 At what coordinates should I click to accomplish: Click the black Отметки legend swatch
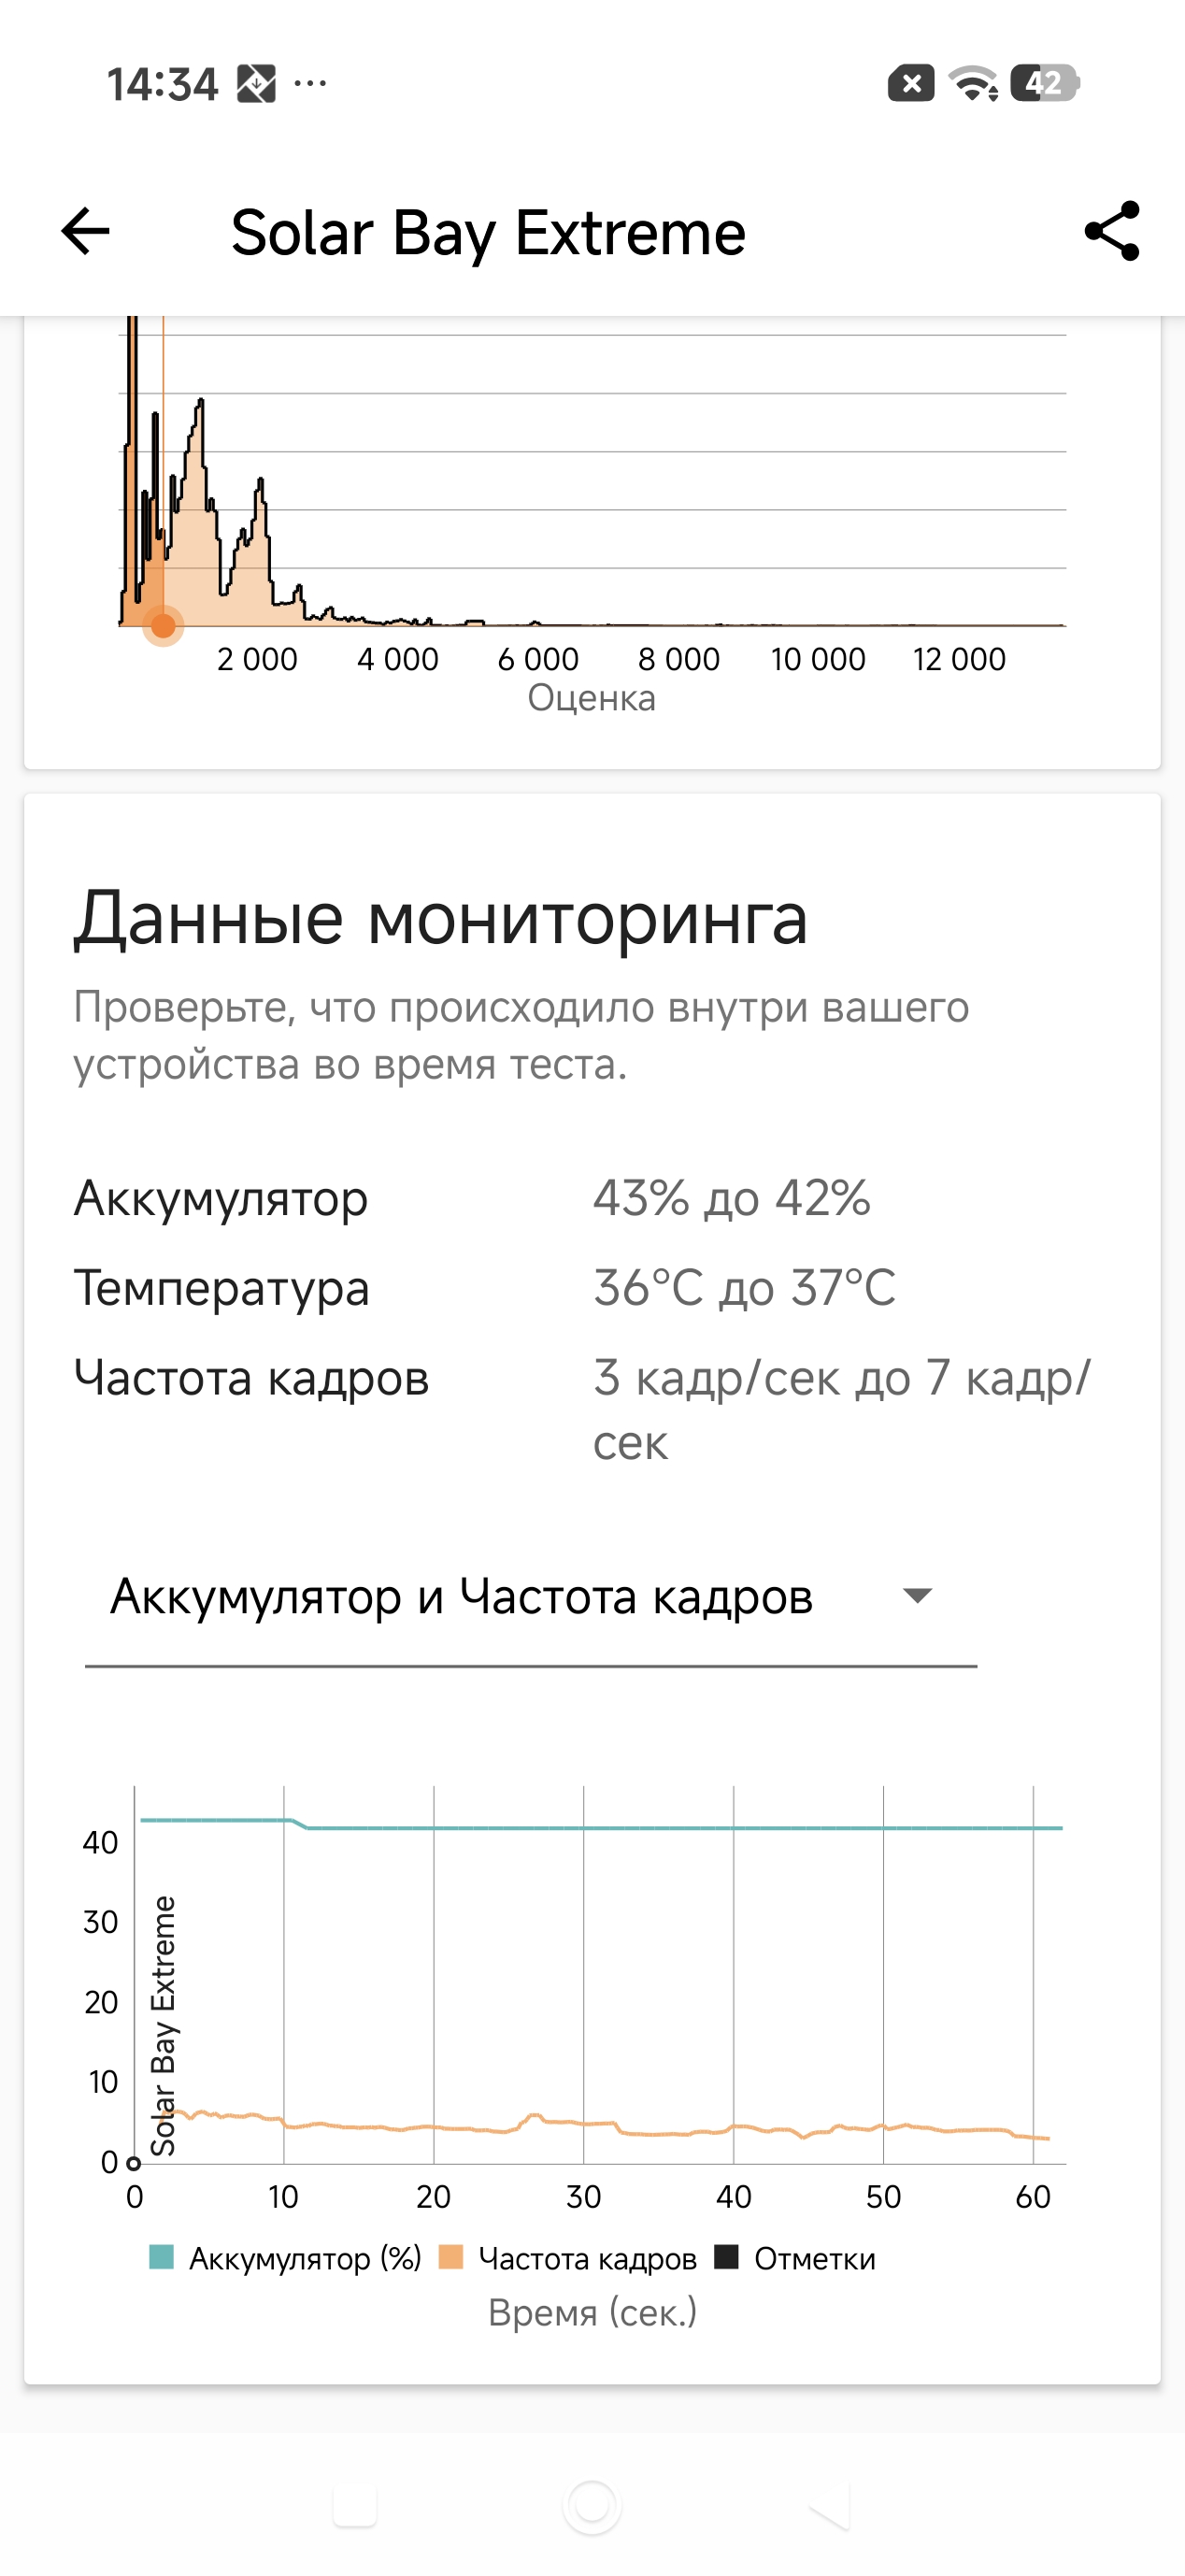[726, 2257]
